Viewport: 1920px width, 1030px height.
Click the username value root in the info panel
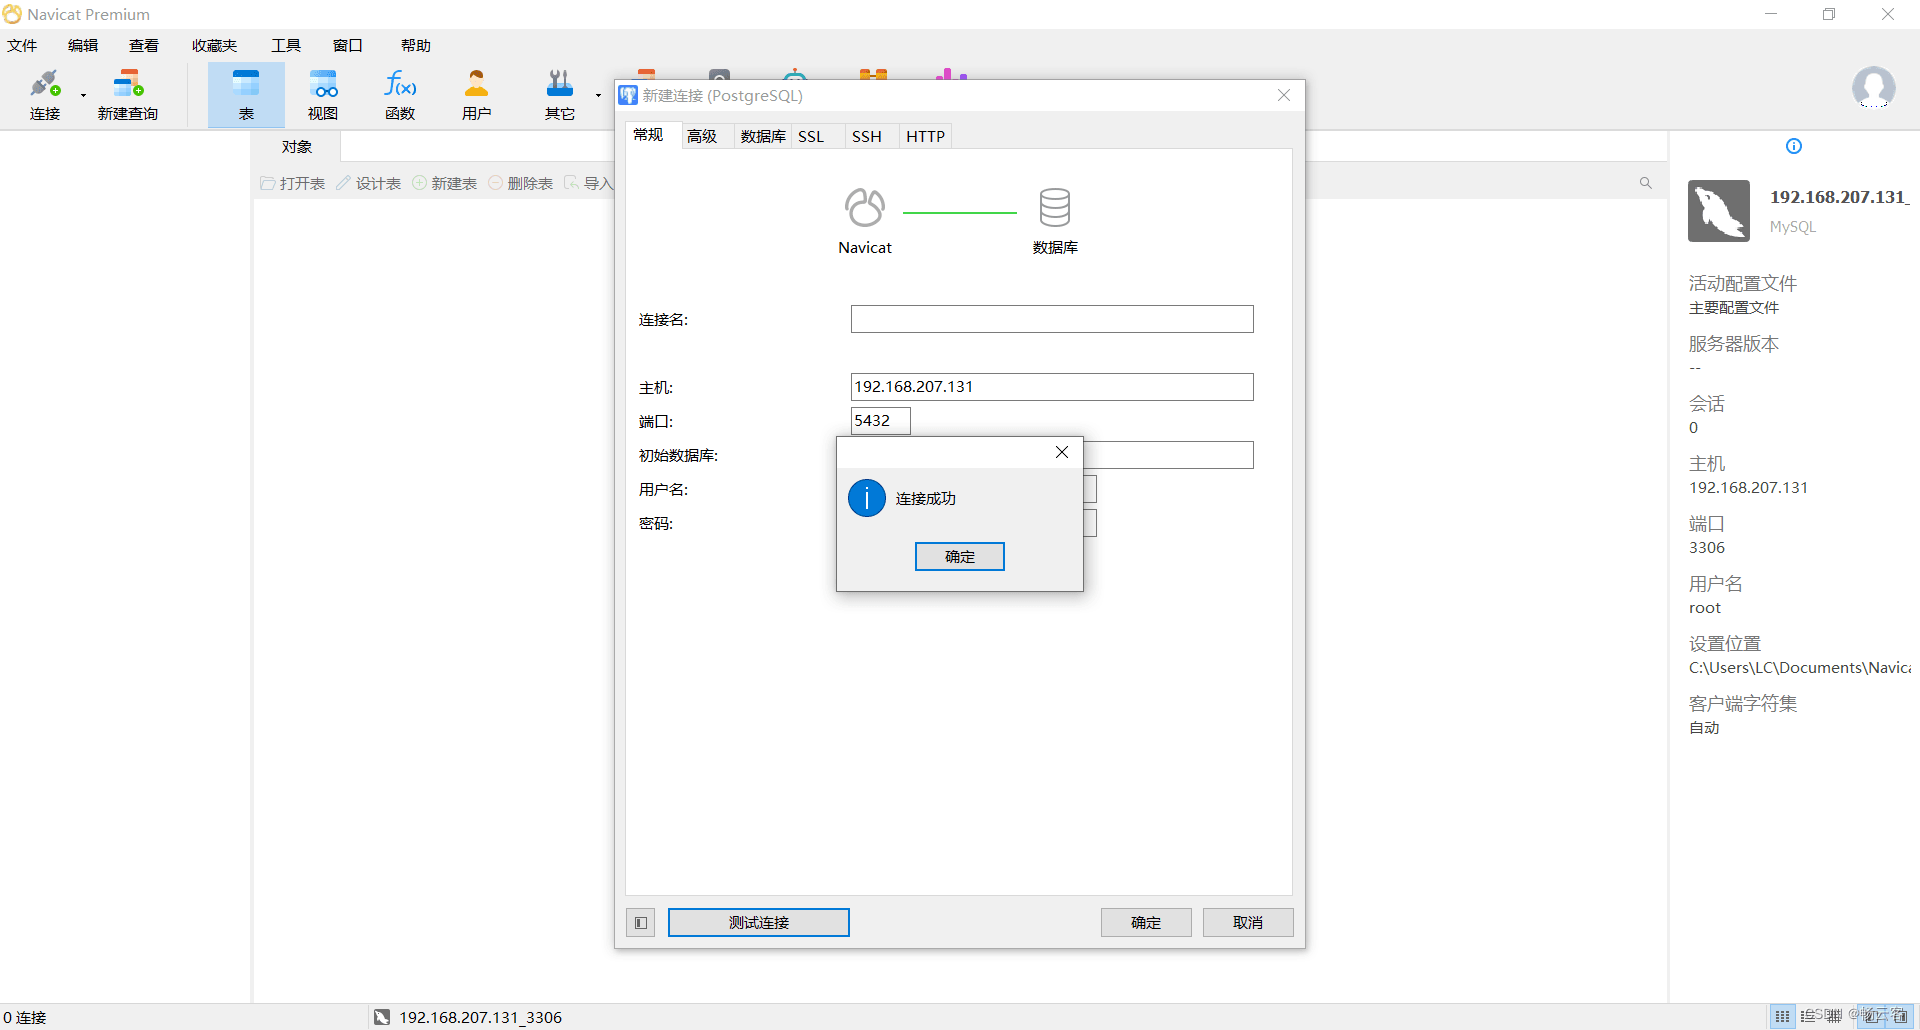point(1705,608)
